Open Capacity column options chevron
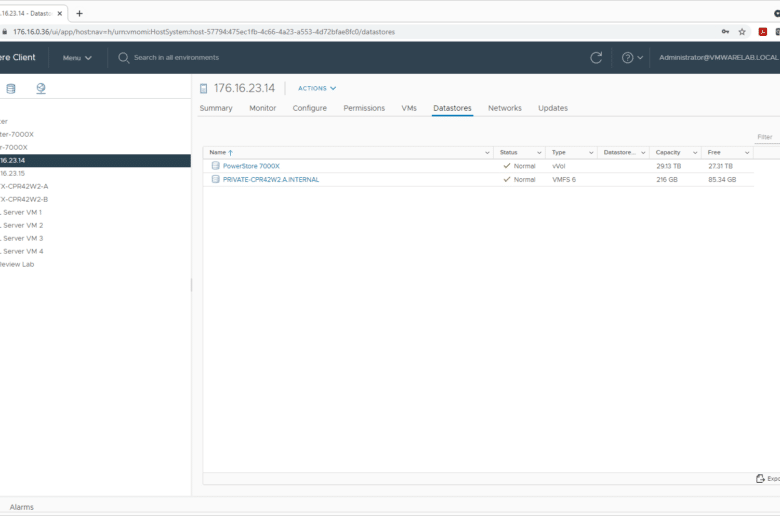 (695, 153)
